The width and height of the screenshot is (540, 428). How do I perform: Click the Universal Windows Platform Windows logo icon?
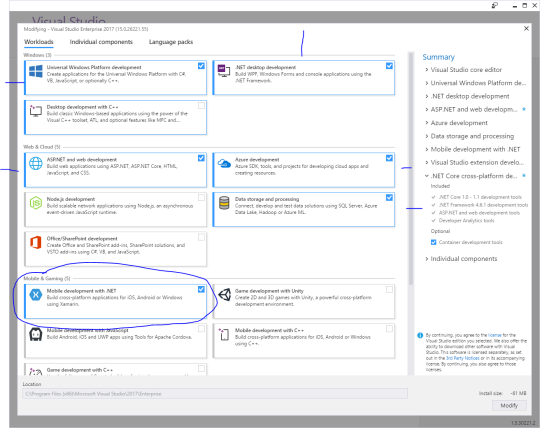(x=36, y=72)
